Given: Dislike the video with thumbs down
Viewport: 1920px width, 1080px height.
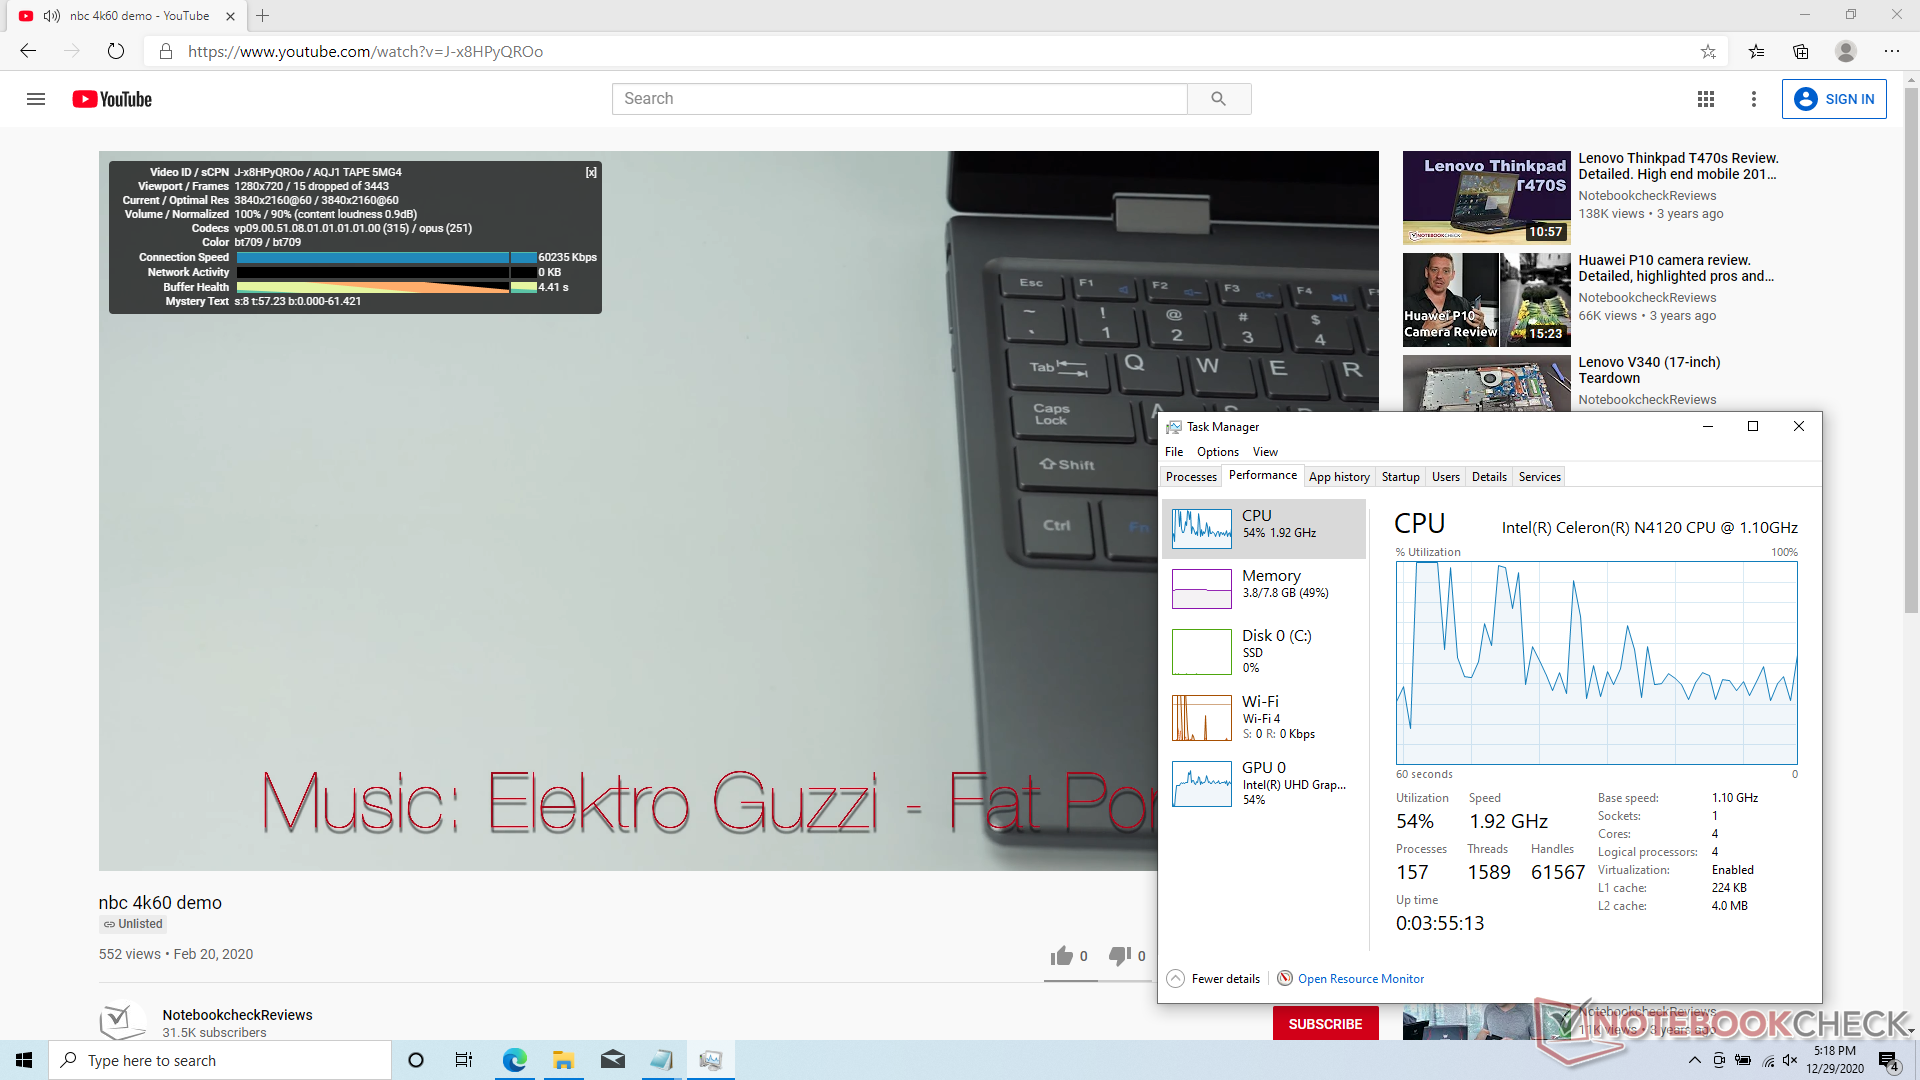Looking at the screenshot, I should tap(1119, 956).
